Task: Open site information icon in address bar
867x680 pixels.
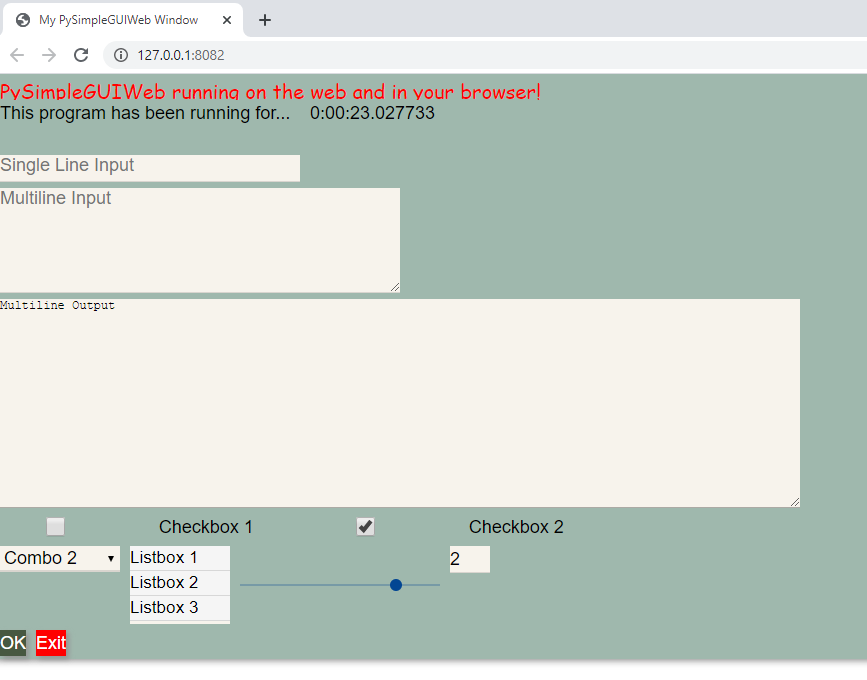Action: [x=121, y=55]
